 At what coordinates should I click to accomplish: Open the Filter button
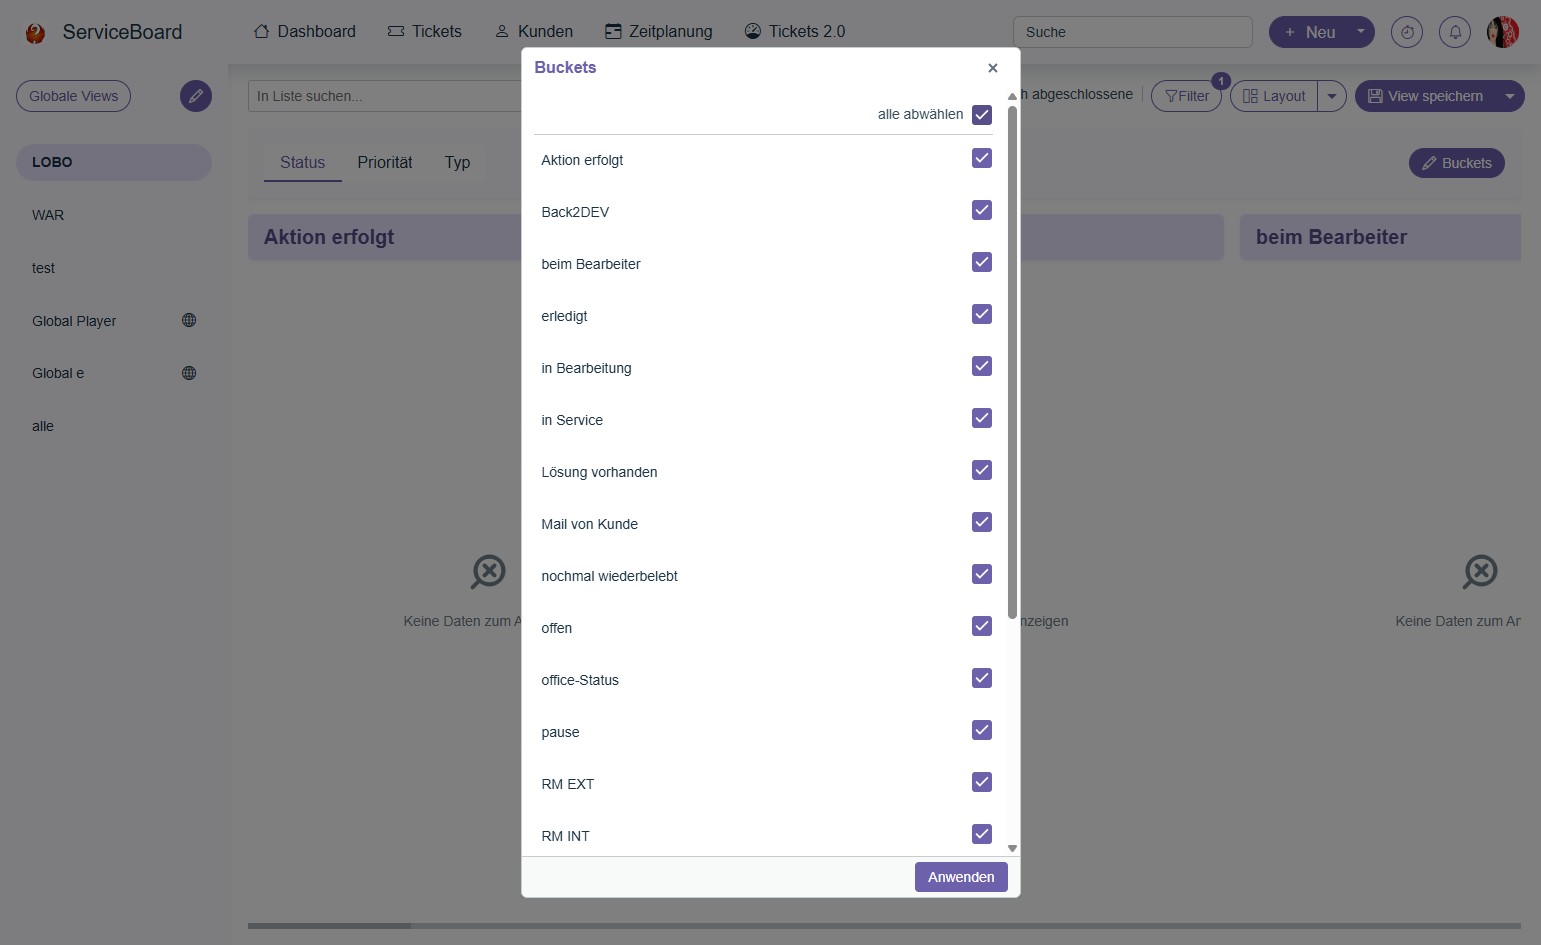click(x=1186, y=96)
